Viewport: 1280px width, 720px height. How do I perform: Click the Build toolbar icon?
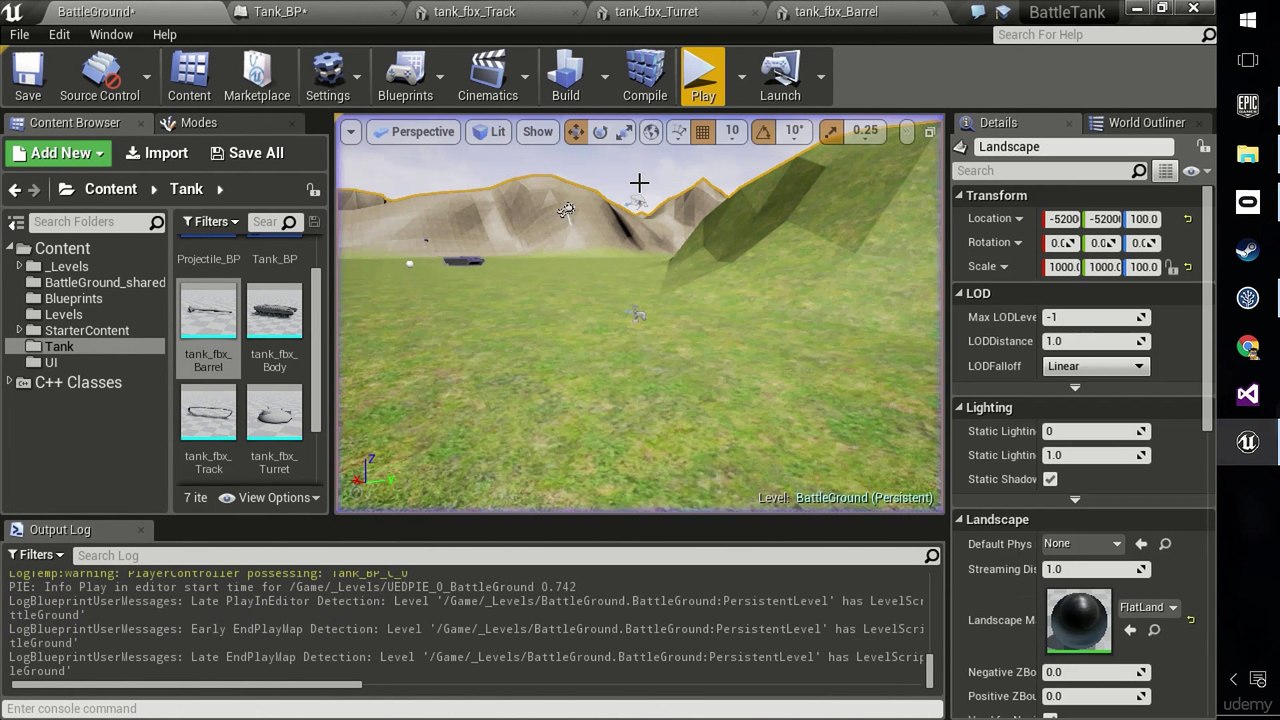[x=566, y=76]
